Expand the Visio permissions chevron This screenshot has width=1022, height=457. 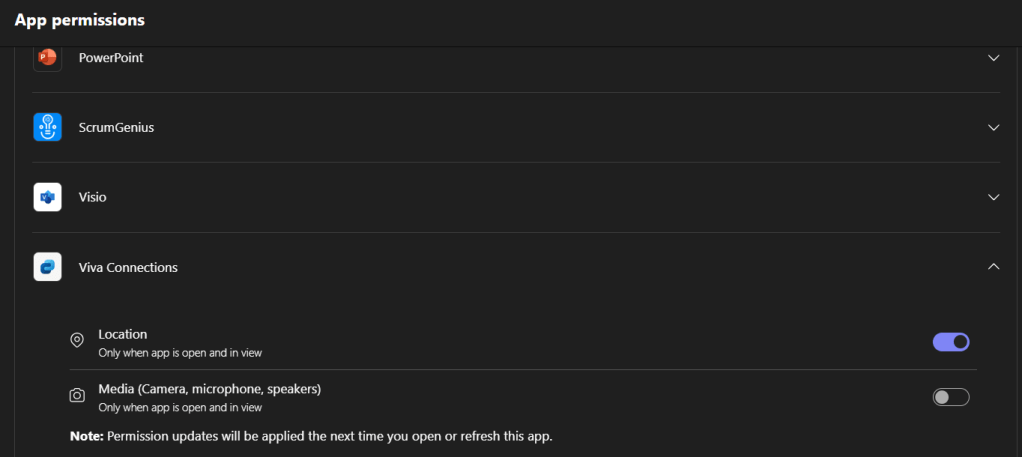tap(993, 198)
